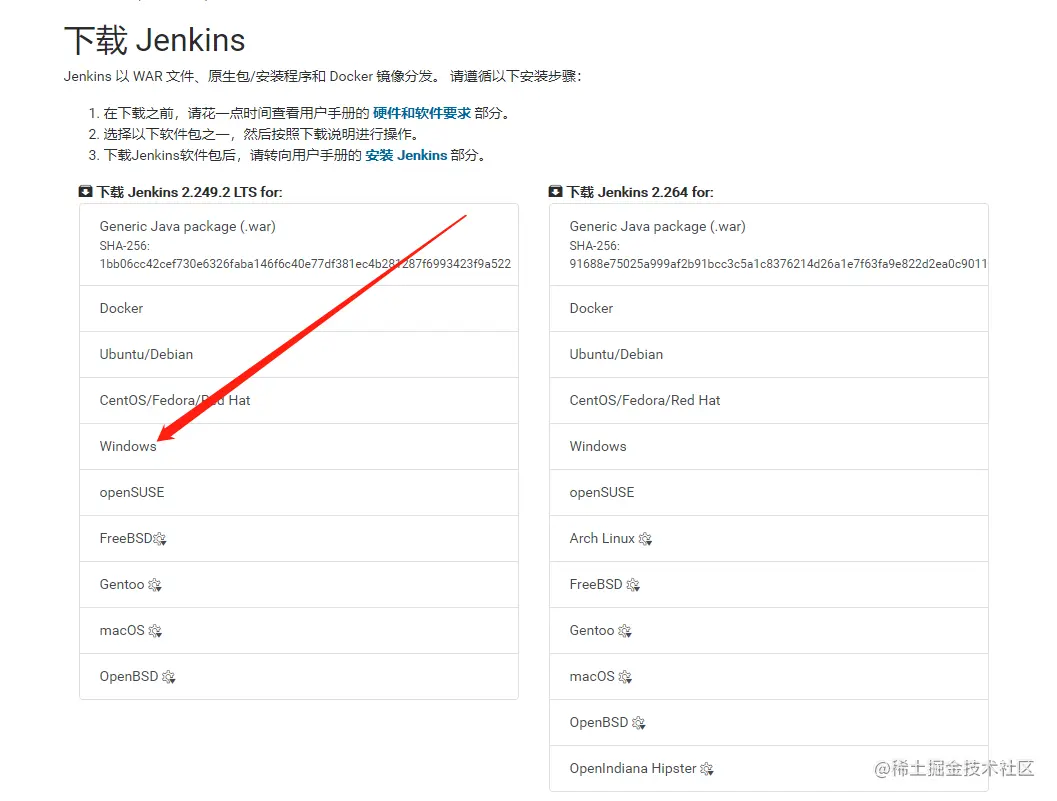Click SHA-256 hash starting with 1bb06cc42cef
Viewport: 1057px width, 801px height.
point(305,264)
